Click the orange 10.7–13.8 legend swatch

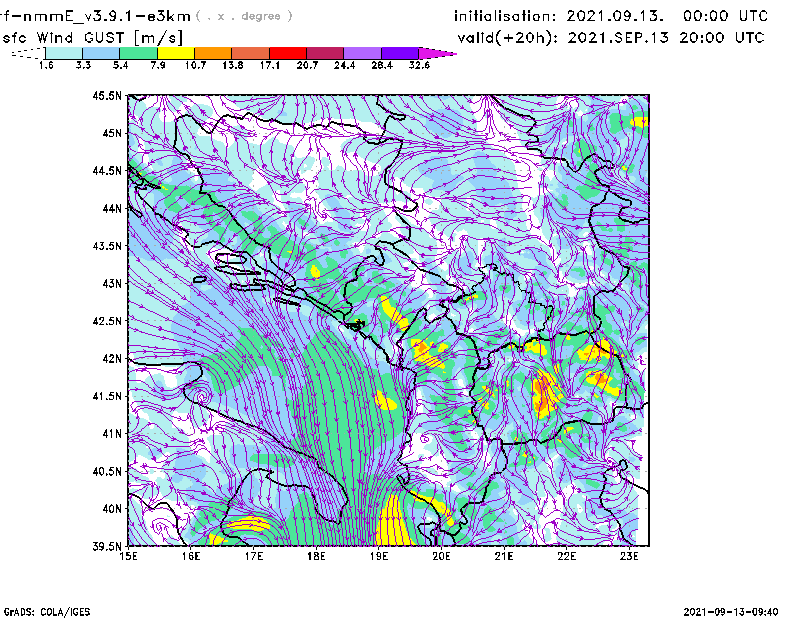pos(213,53)
